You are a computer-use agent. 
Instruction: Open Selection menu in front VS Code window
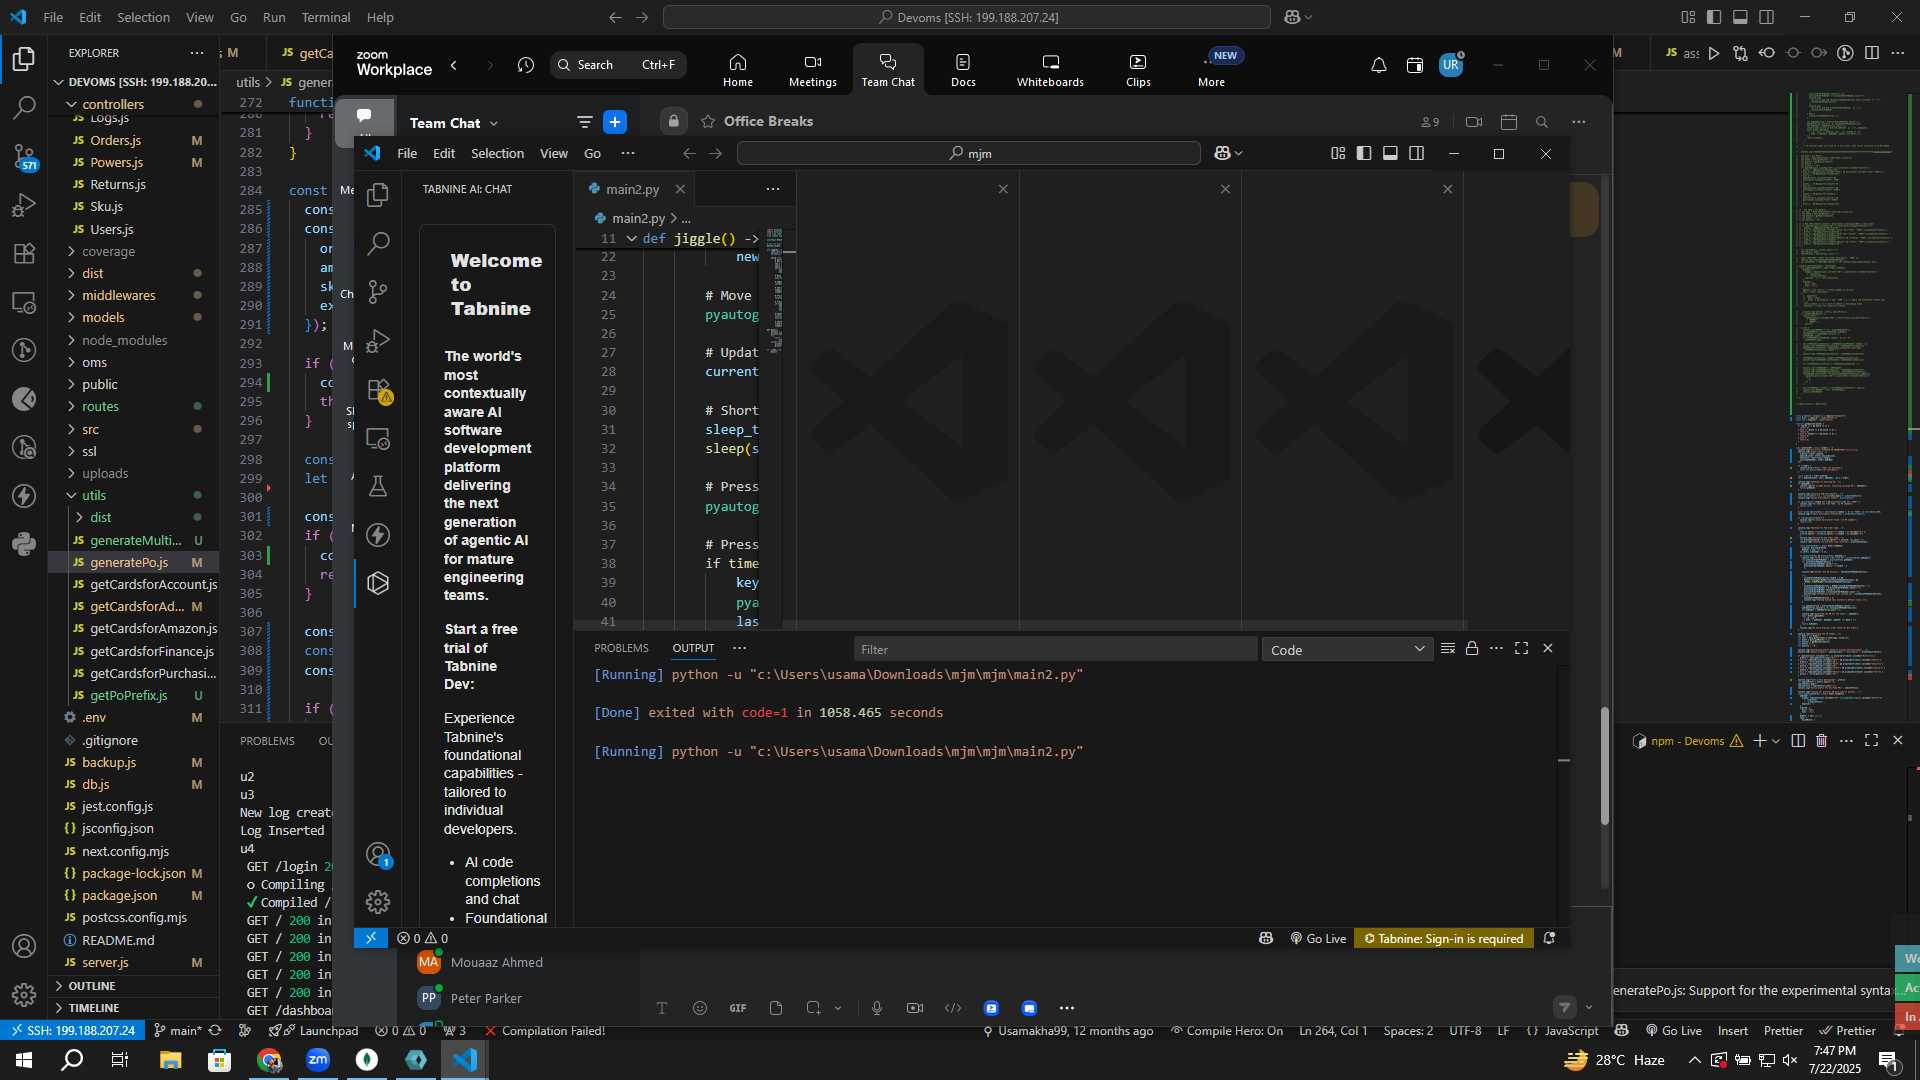coord(497,153)
